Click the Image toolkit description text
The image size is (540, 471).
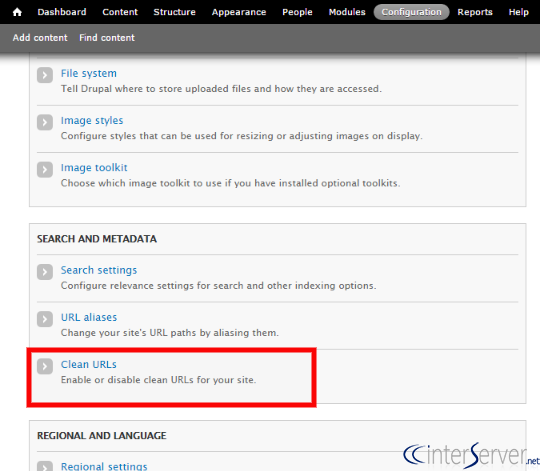230,183
